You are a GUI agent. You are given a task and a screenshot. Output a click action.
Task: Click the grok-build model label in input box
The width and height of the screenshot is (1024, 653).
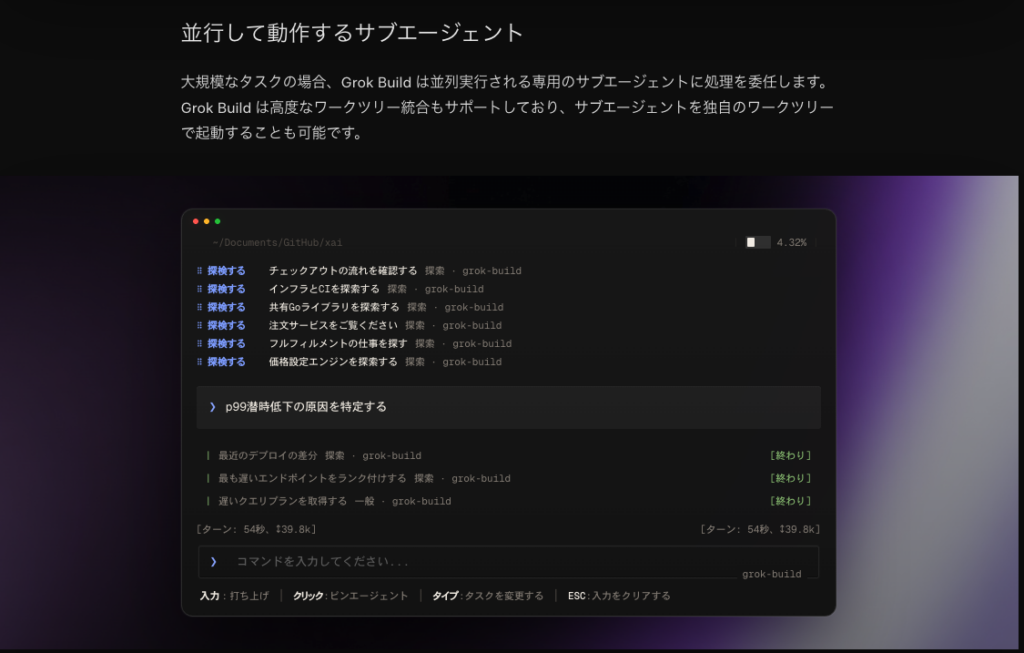(x=771, y=574)
